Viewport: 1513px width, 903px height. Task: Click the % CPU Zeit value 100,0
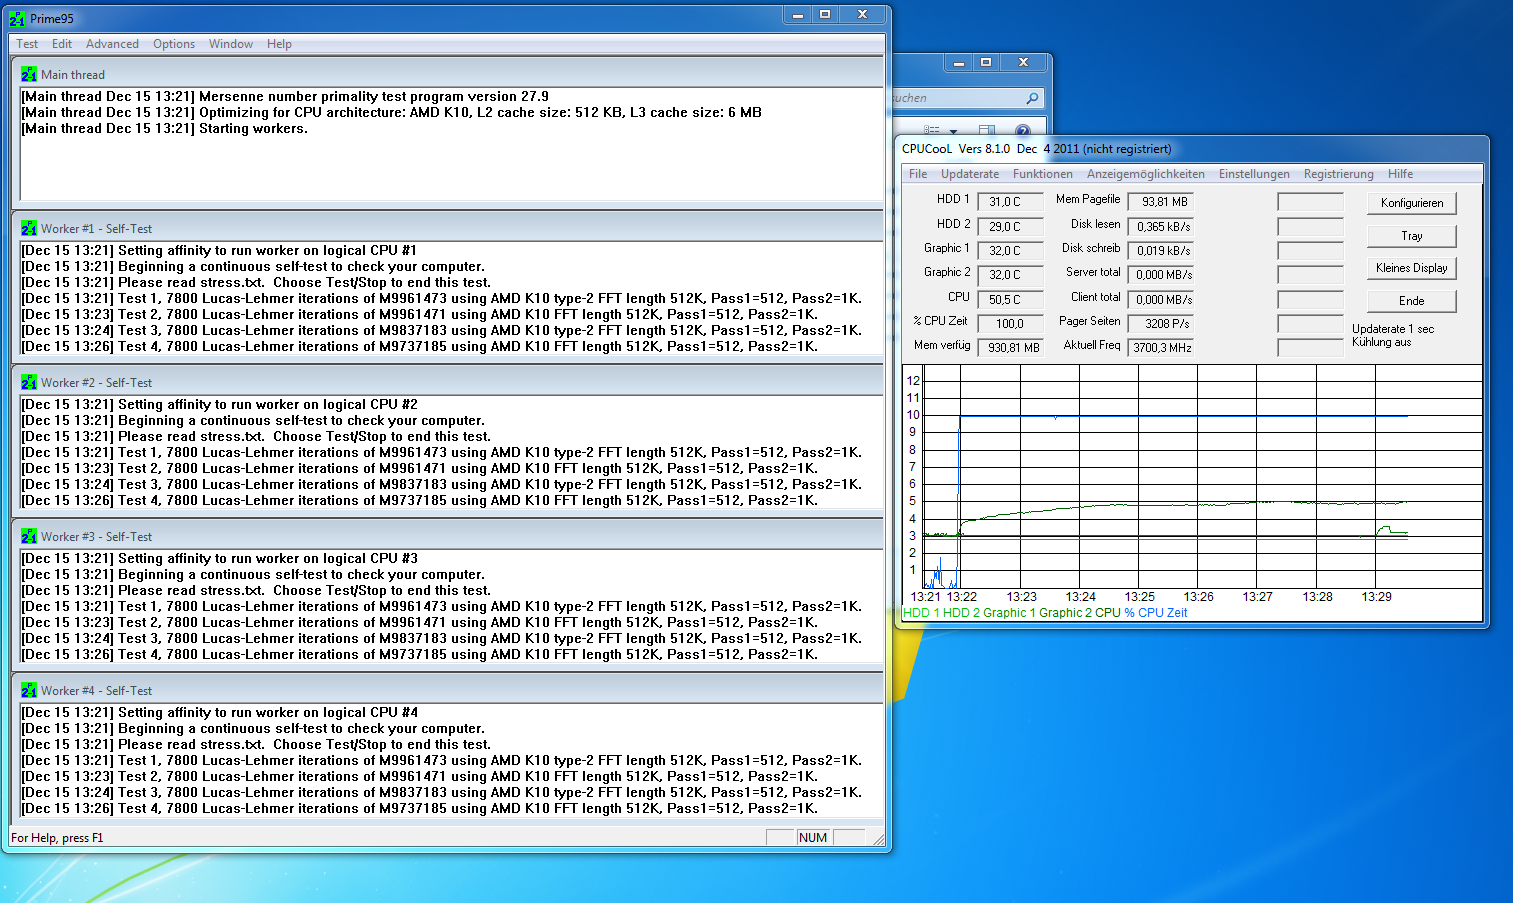1010,324
